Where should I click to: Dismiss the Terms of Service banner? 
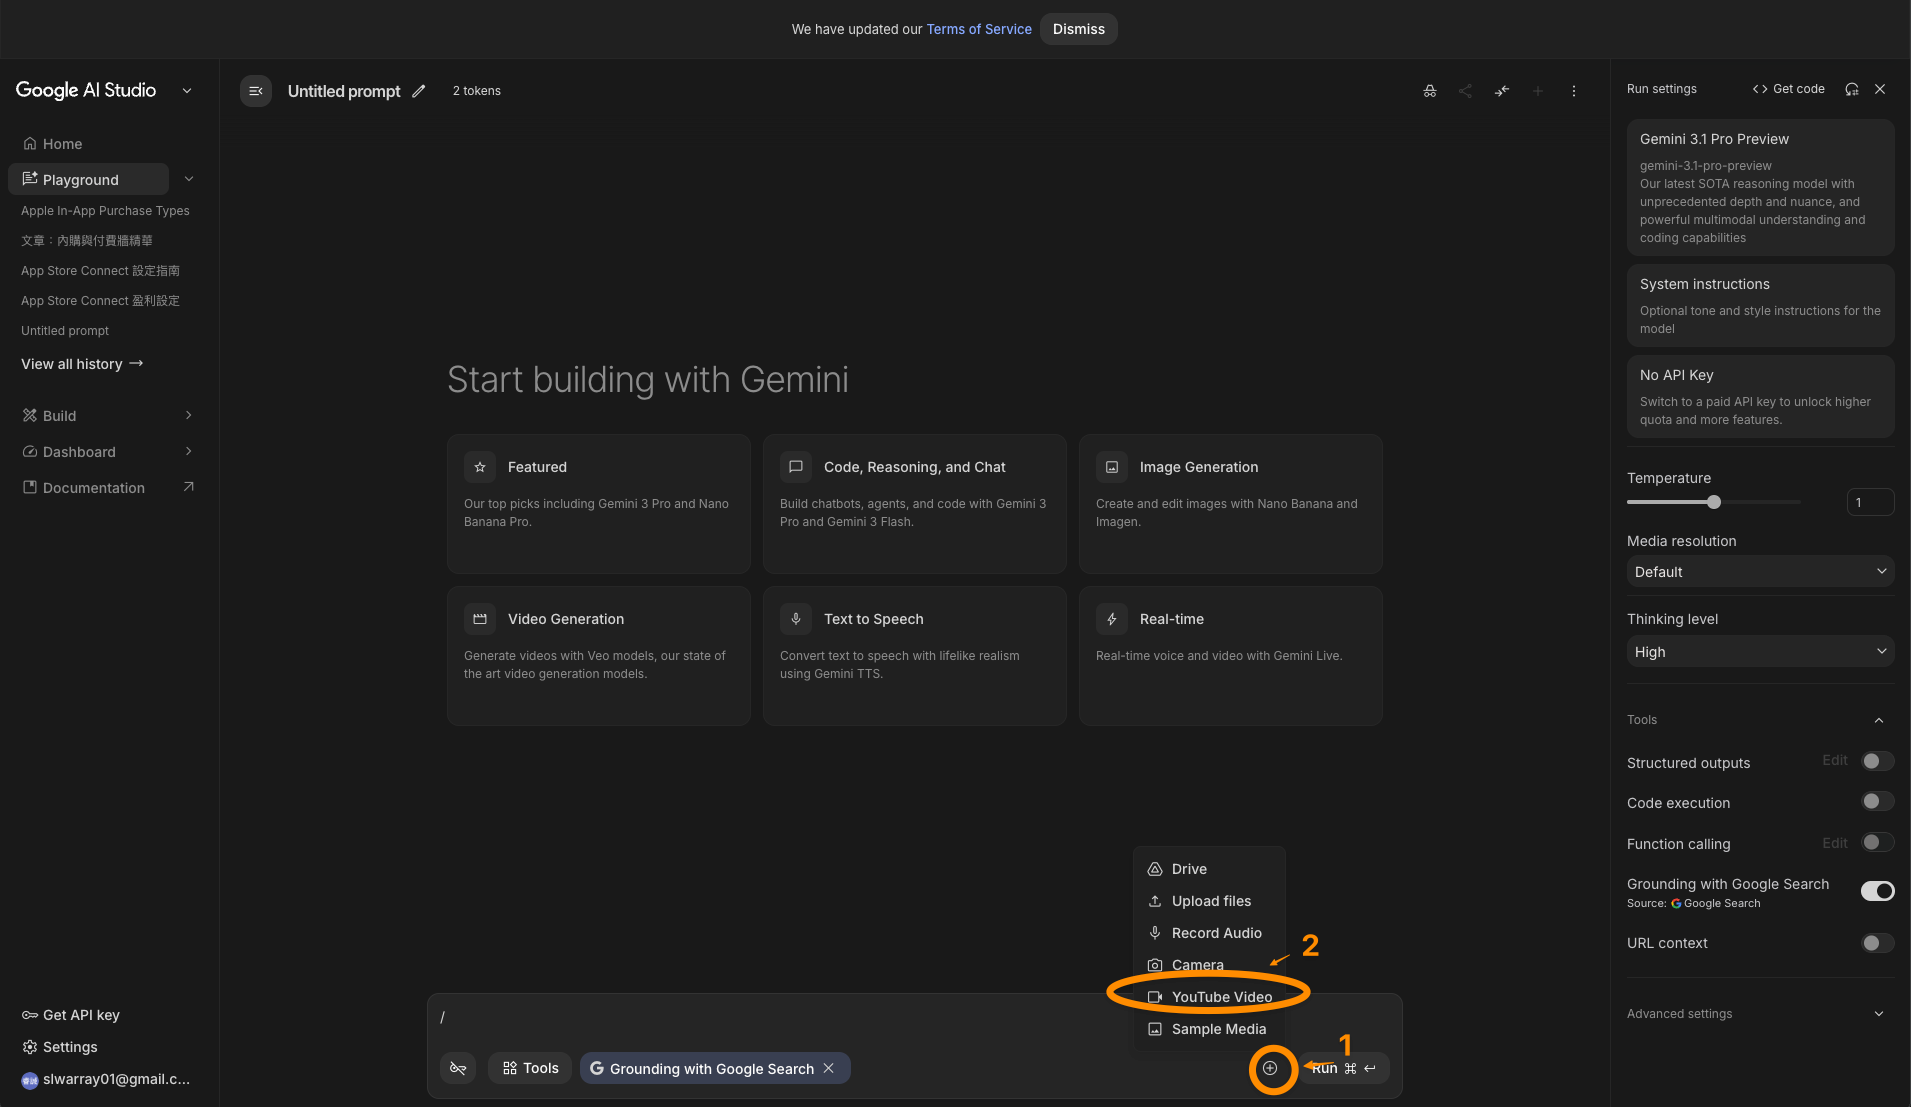(1078, 29)
